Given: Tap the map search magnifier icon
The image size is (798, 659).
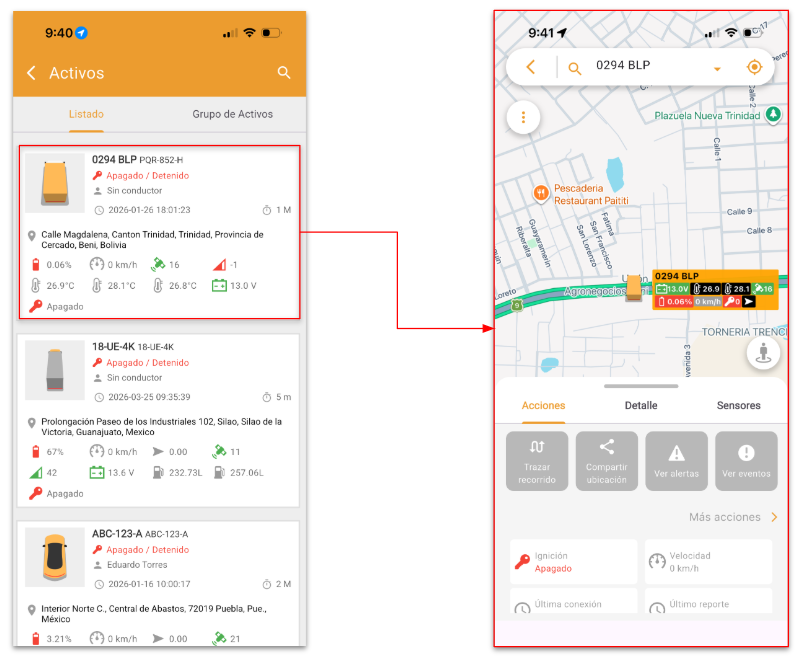Looking at the screenshot, I should pyautogui.click(x=575, y=68).
